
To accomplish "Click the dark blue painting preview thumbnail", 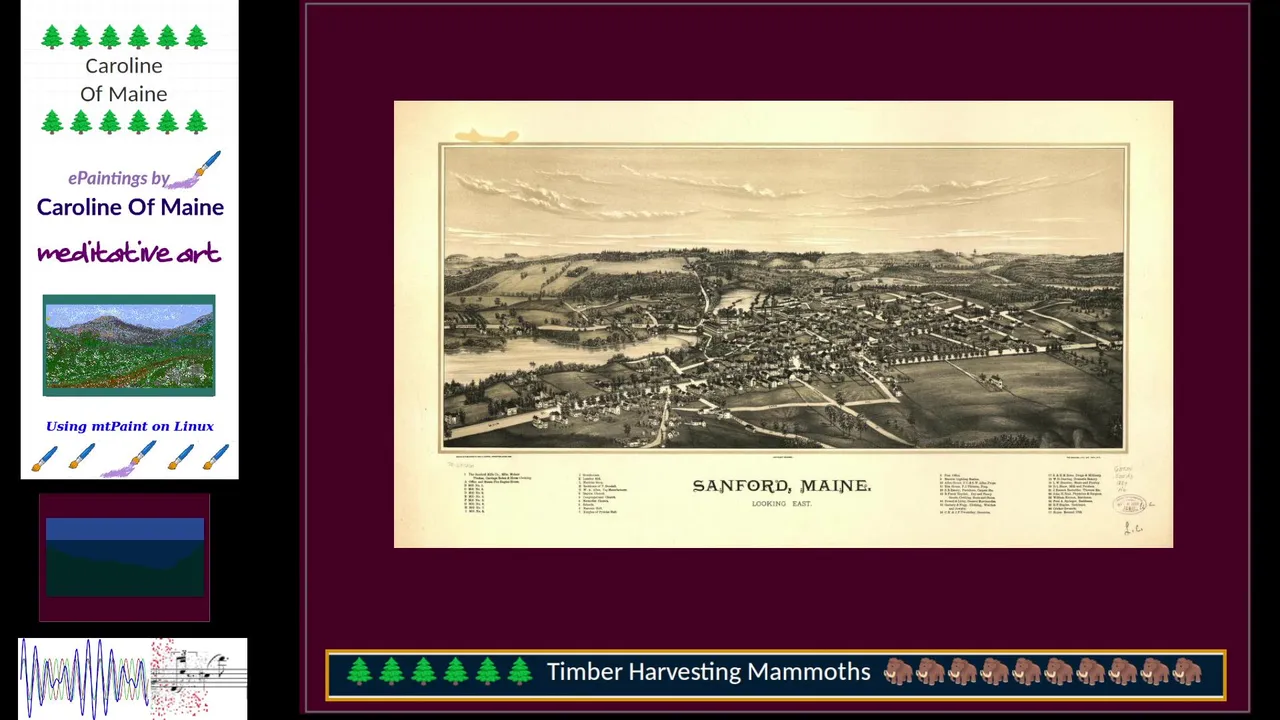I will pyautogui.click(x=125, y=557).
